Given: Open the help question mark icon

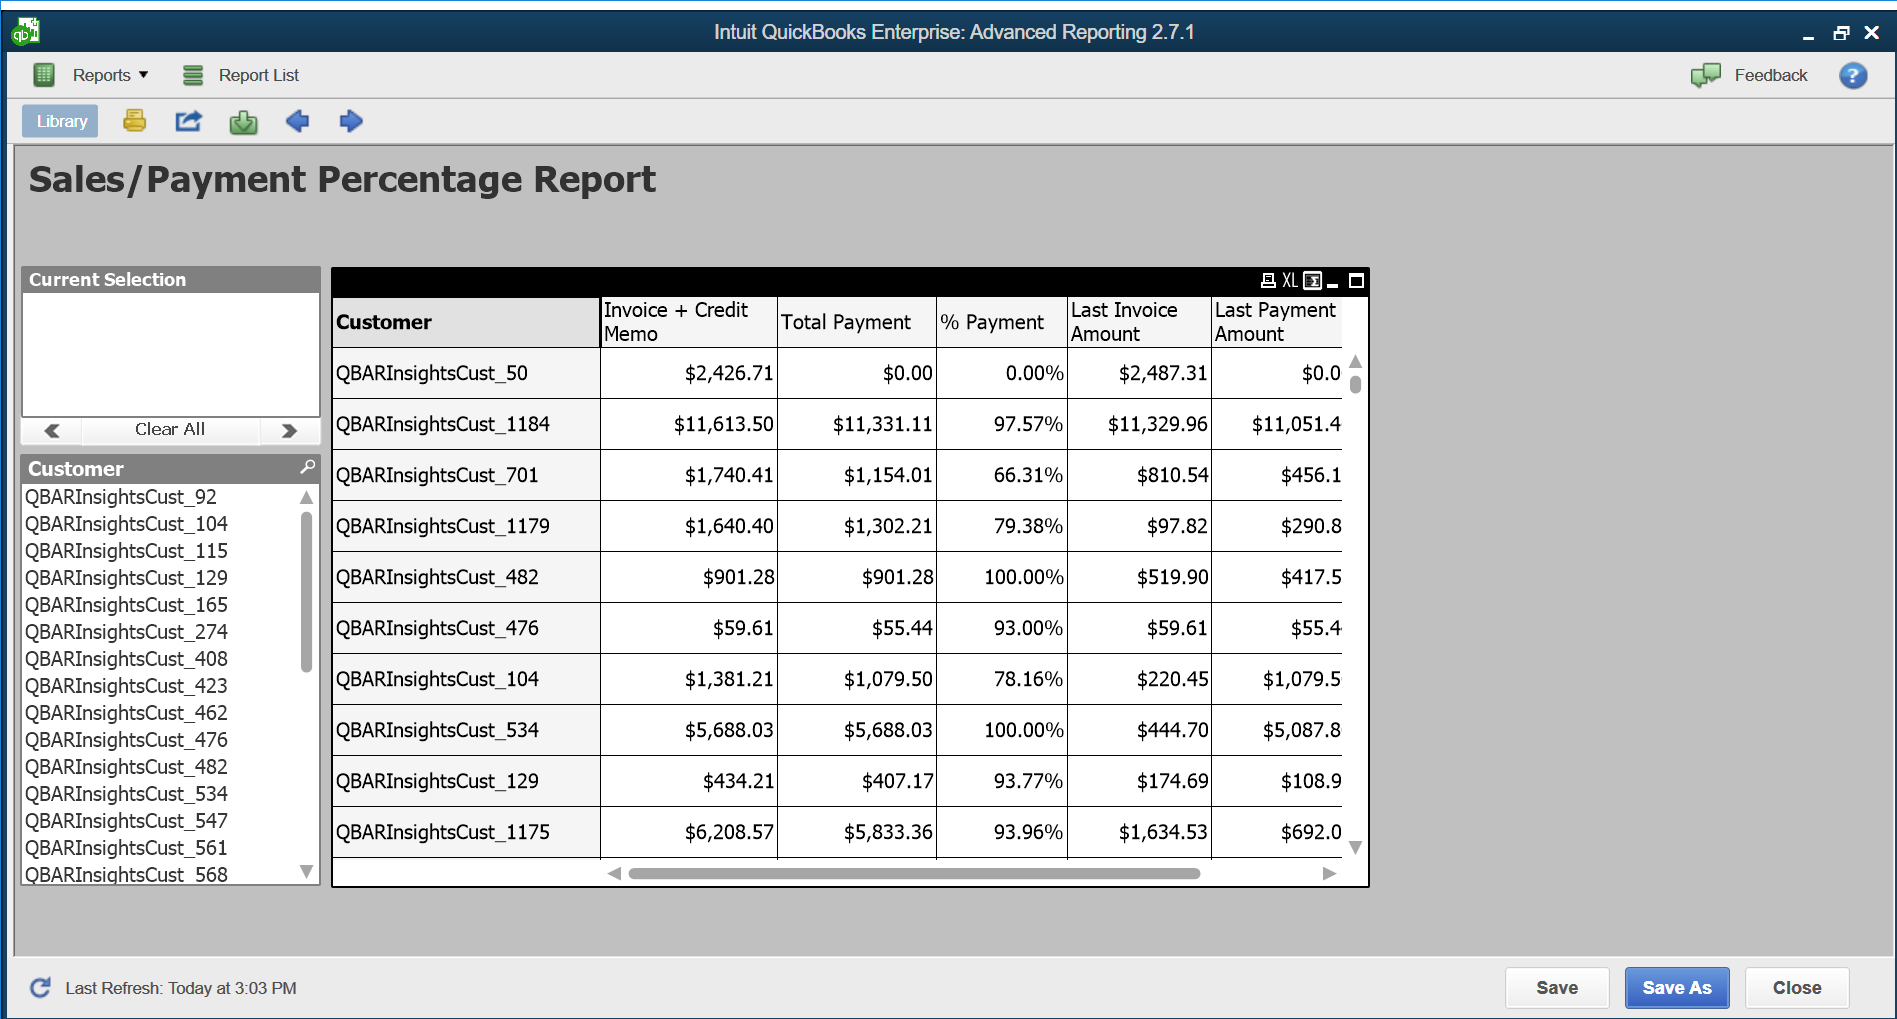Looking at the screenshot, I should pos(1852,75).
